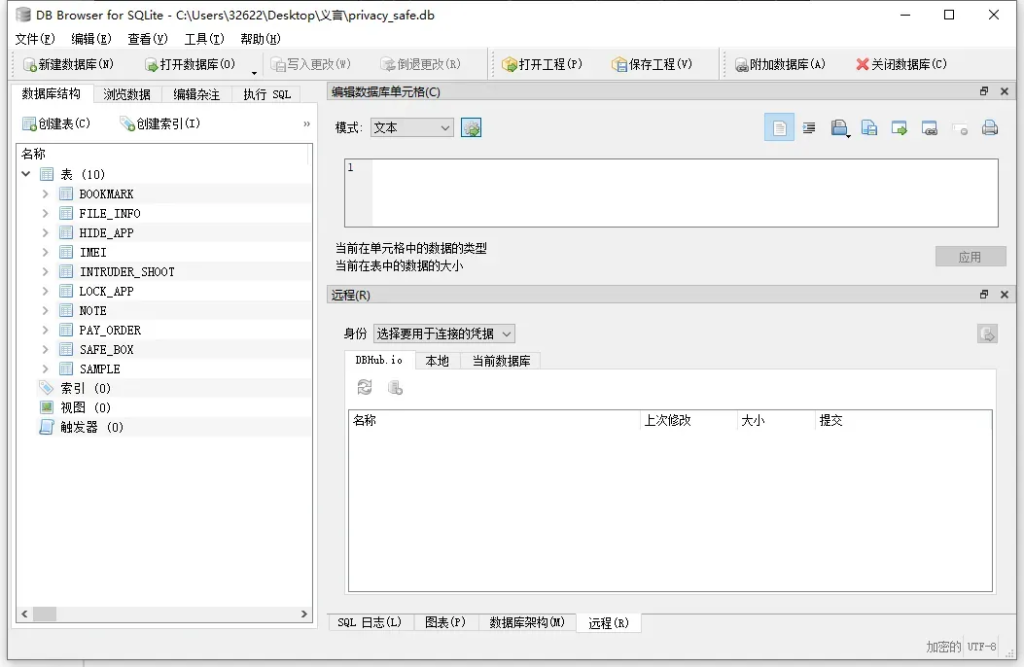1024x667 pixels.
Task: Open the 工具(T) menu
Action: click(204, 39)
